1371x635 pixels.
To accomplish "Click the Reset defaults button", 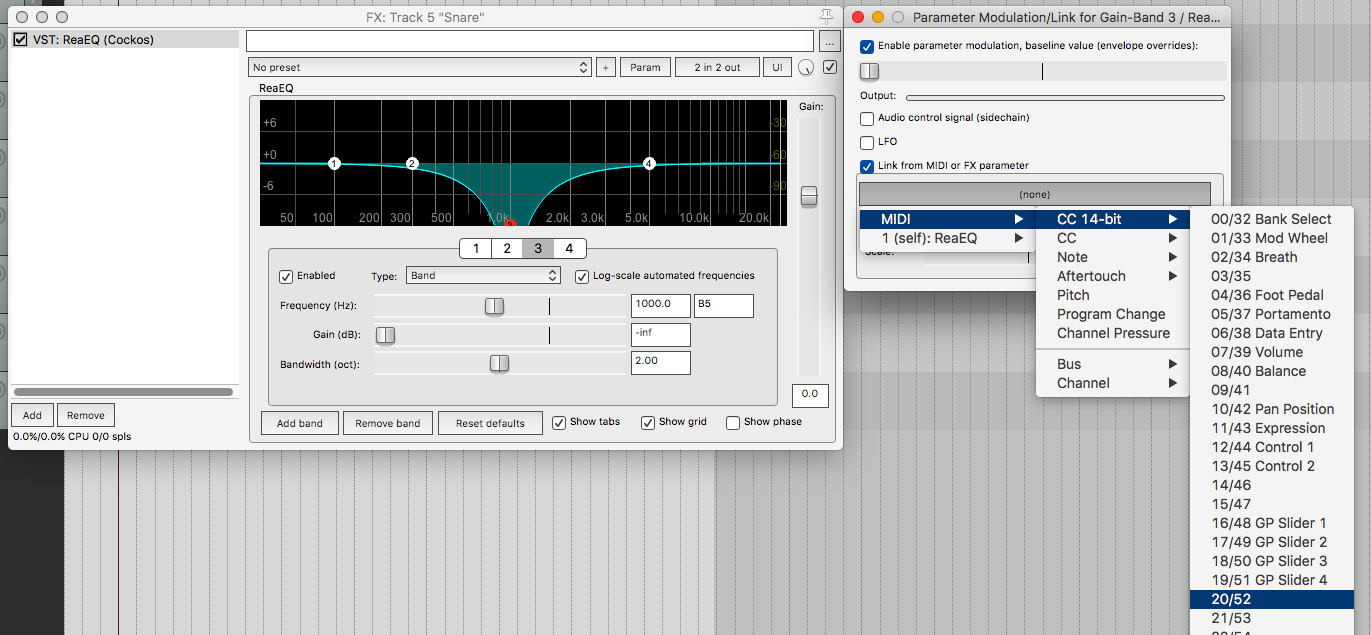I will click(490, 423).
